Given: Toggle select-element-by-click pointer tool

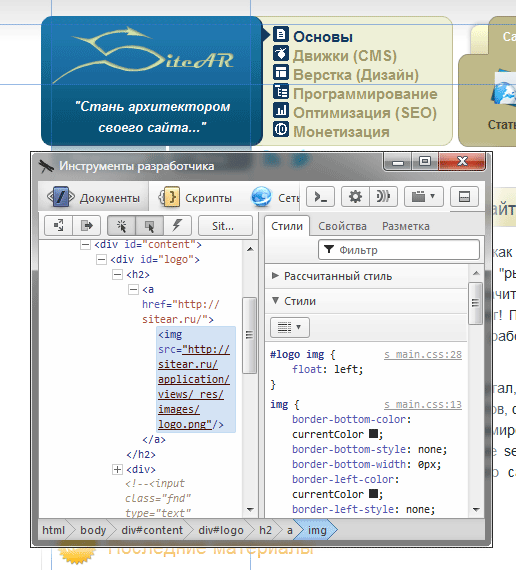Looking at the screenshot, I should [x=121, y=226].
